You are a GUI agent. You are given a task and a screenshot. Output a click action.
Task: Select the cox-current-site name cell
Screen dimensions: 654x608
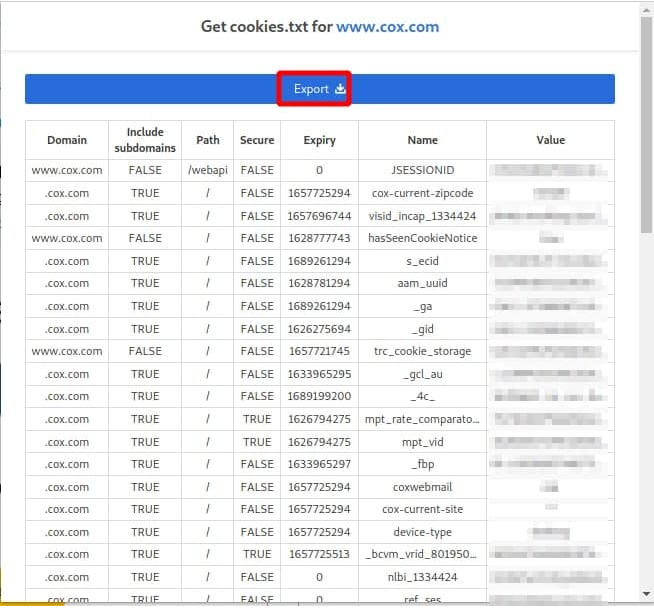[x=423, y=509]
